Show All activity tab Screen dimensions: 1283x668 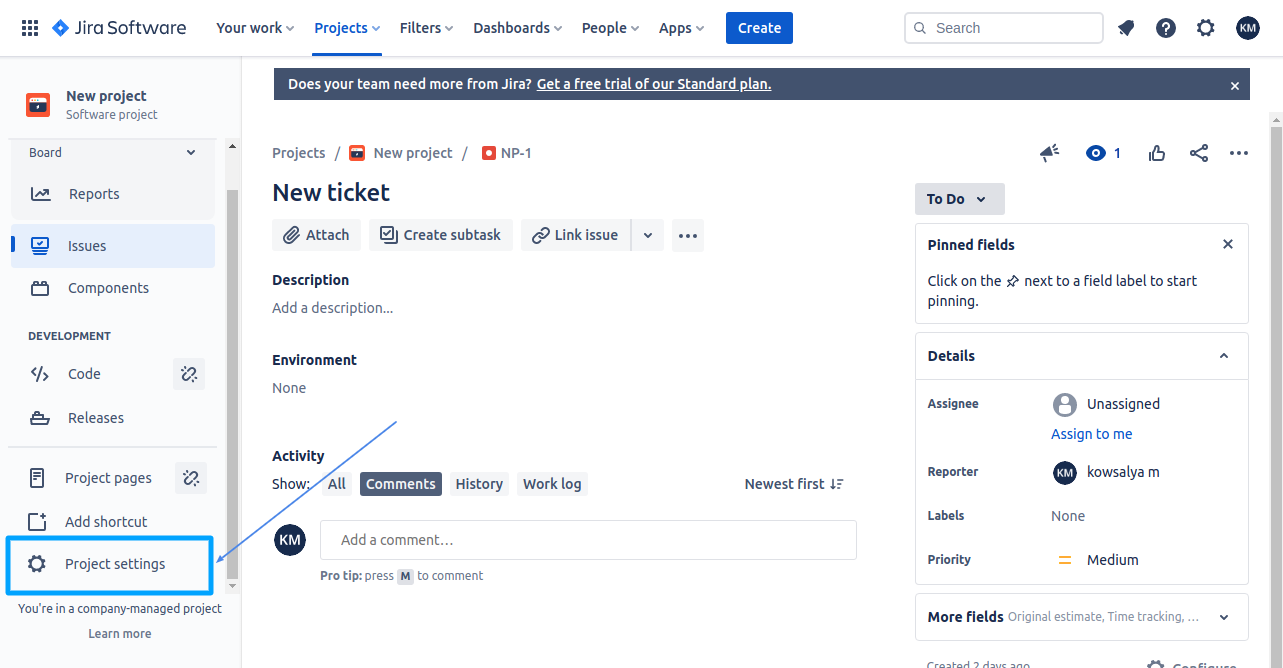(x=337, y=484)
